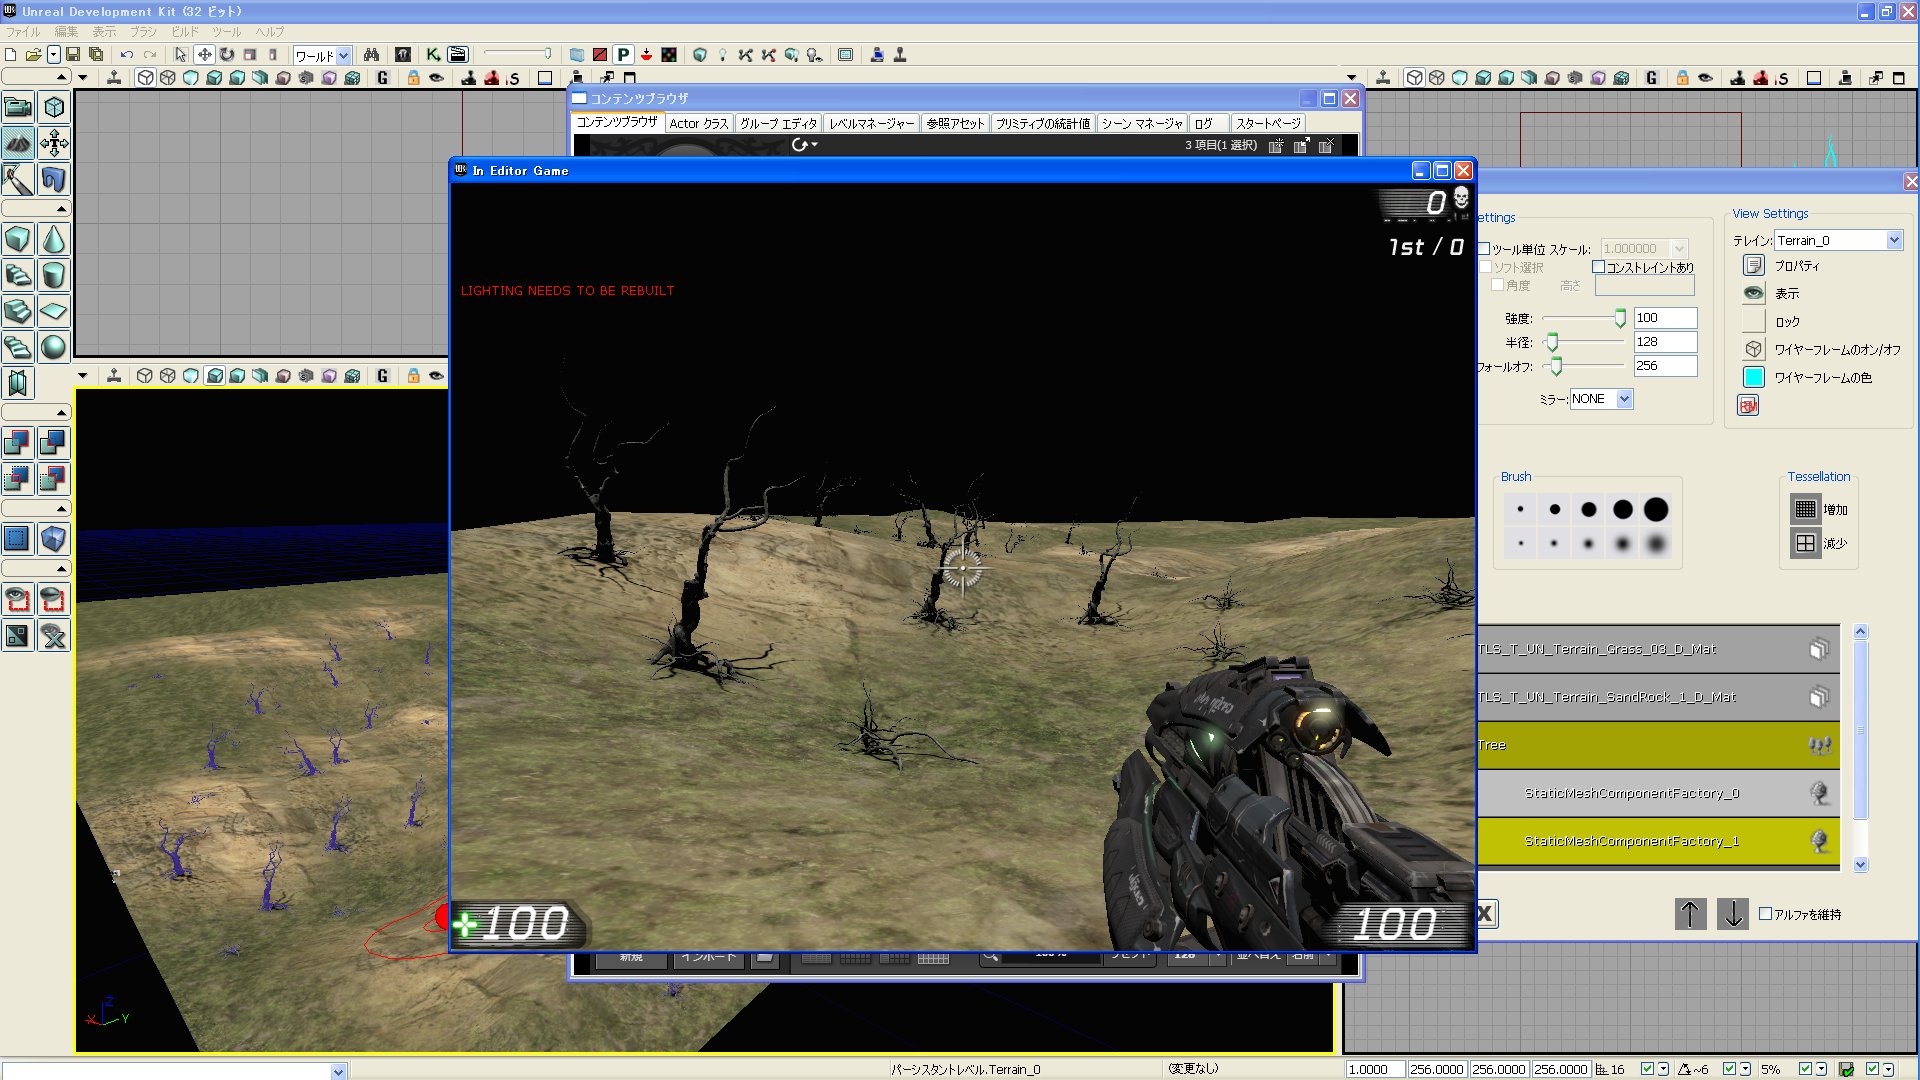Select the largest hard round brush

(x=1656, y=509)
